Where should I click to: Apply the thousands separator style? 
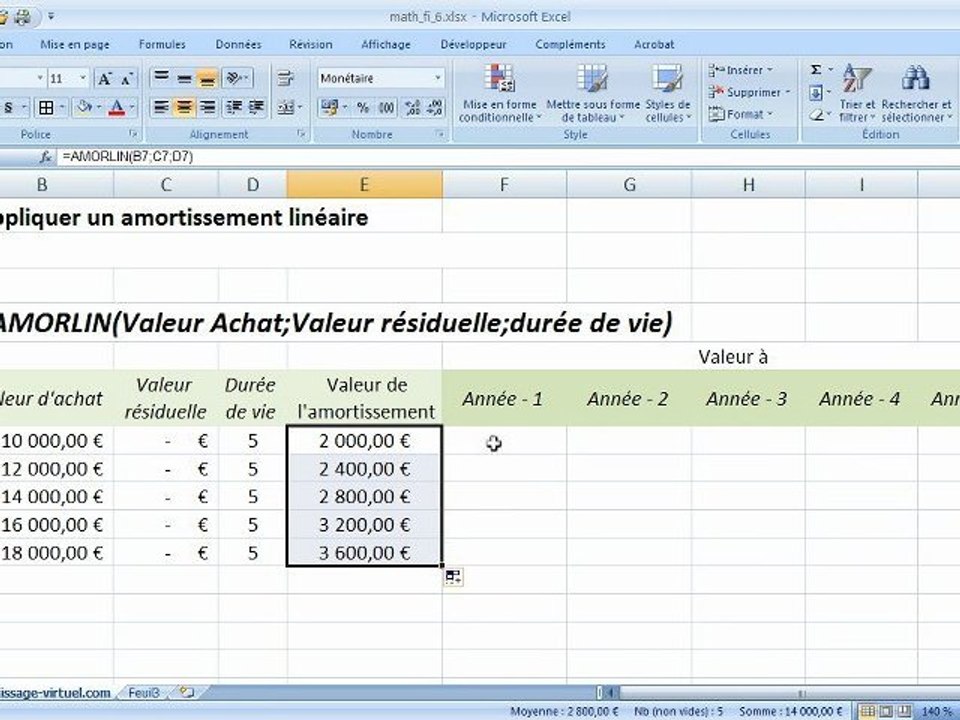[387, 108]
